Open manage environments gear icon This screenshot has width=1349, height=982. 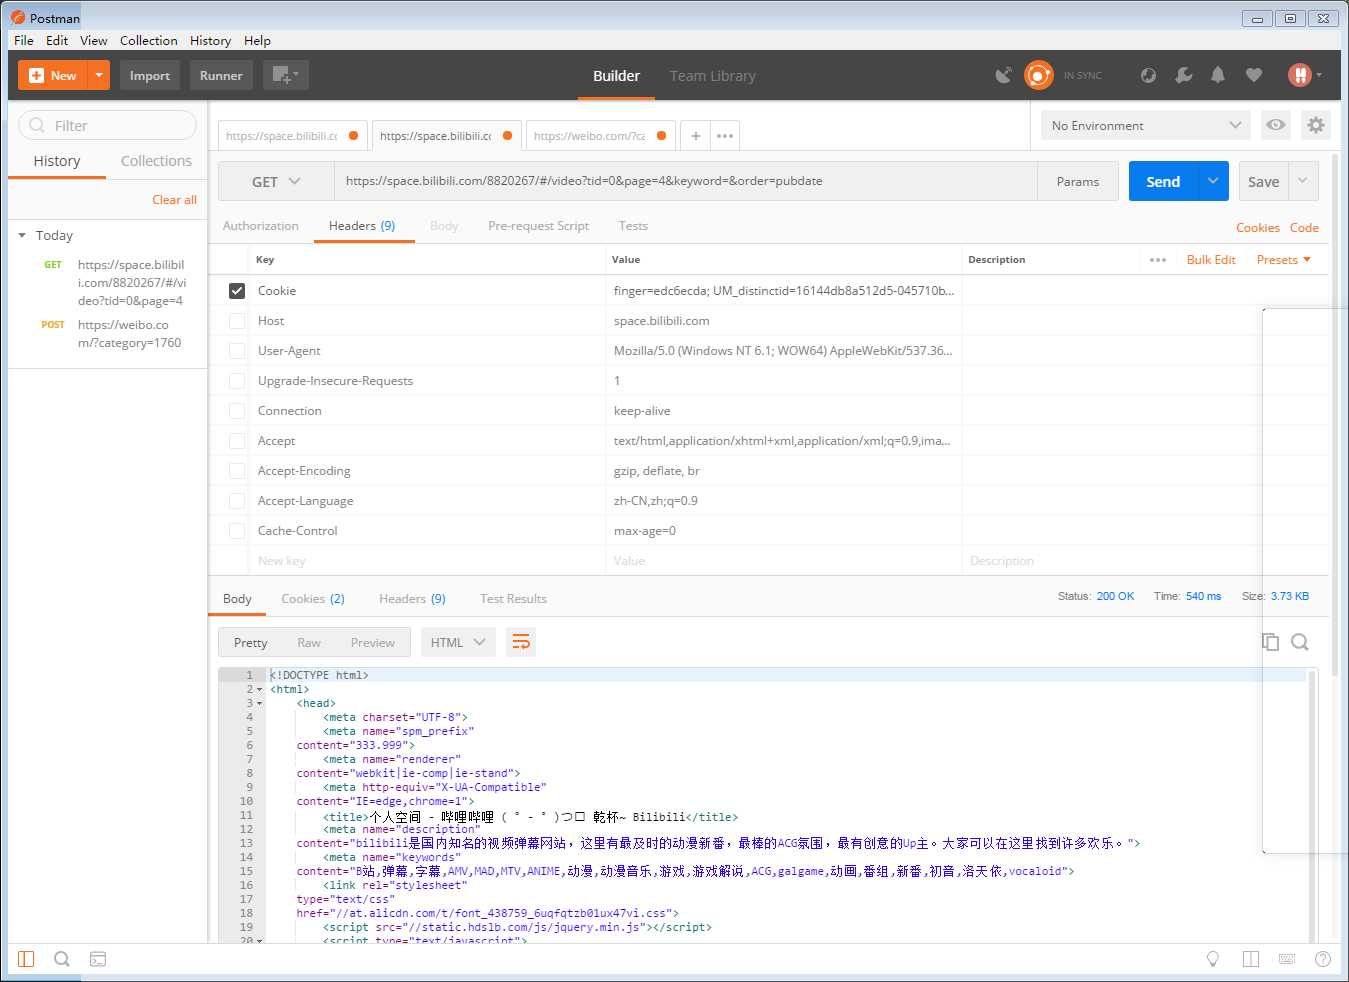(1316, 125)
